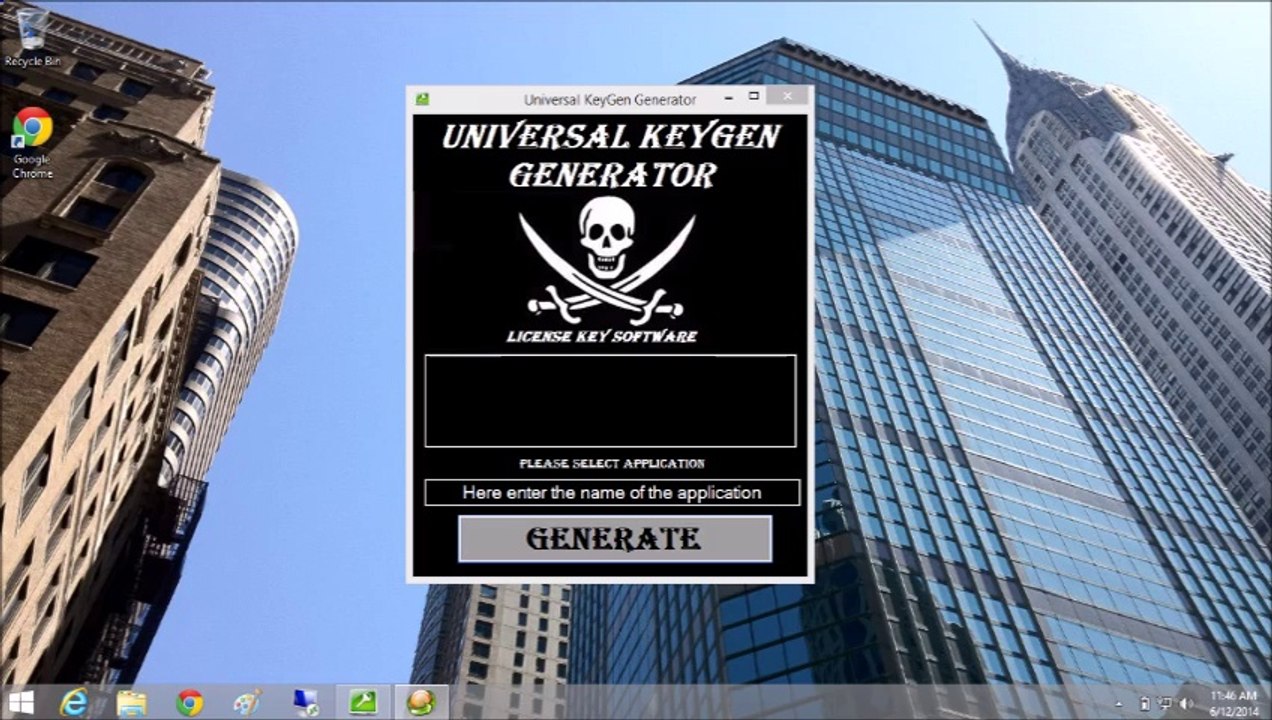
Task: Focus the application name input field
Action: pyautogui.click(x=612, y=492)
